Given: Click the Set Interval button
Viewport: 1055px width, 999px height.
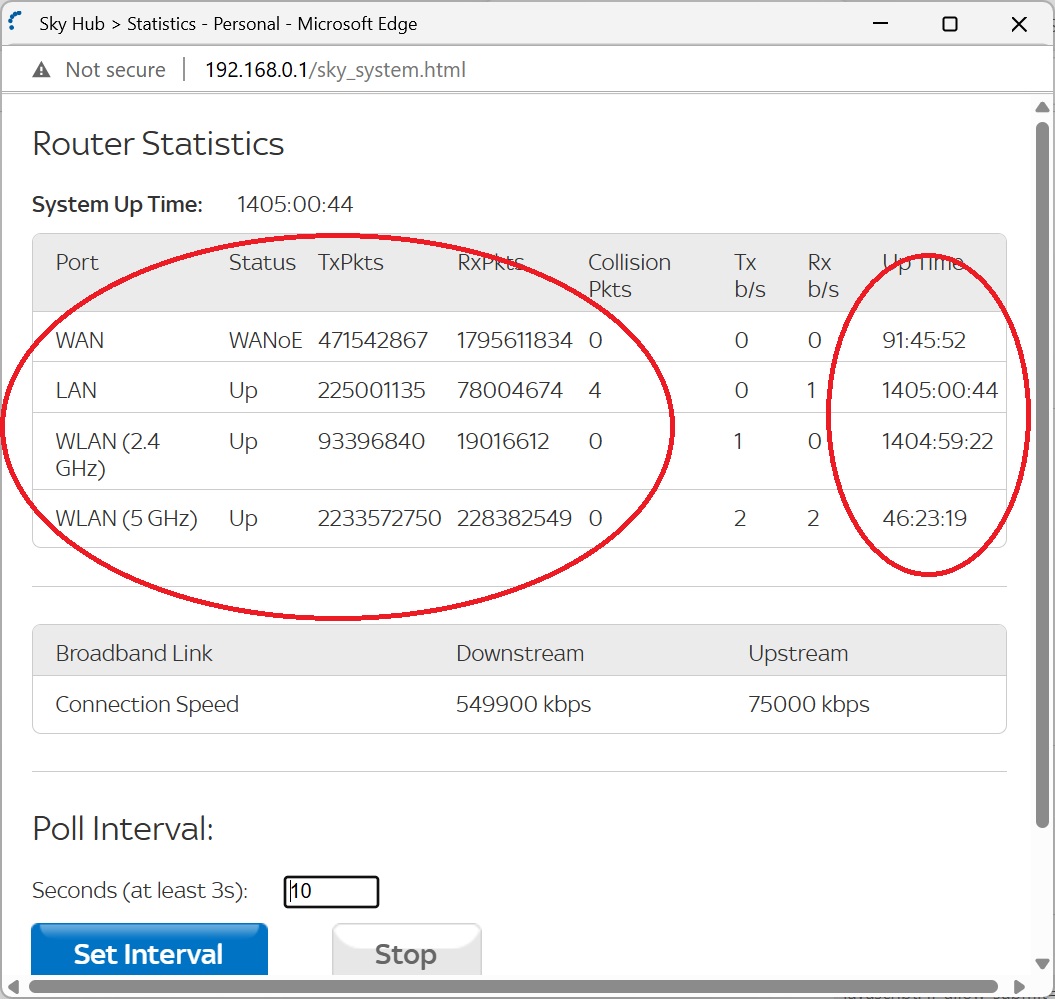Looking at the screenshot, I should coord(148,953).
